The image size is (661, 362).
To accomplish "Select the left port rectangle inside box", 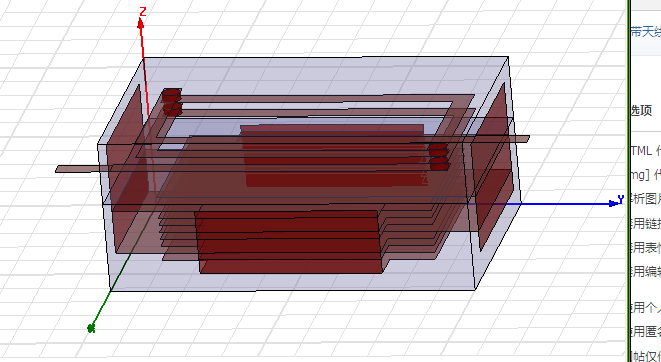I will coord(125,169).
